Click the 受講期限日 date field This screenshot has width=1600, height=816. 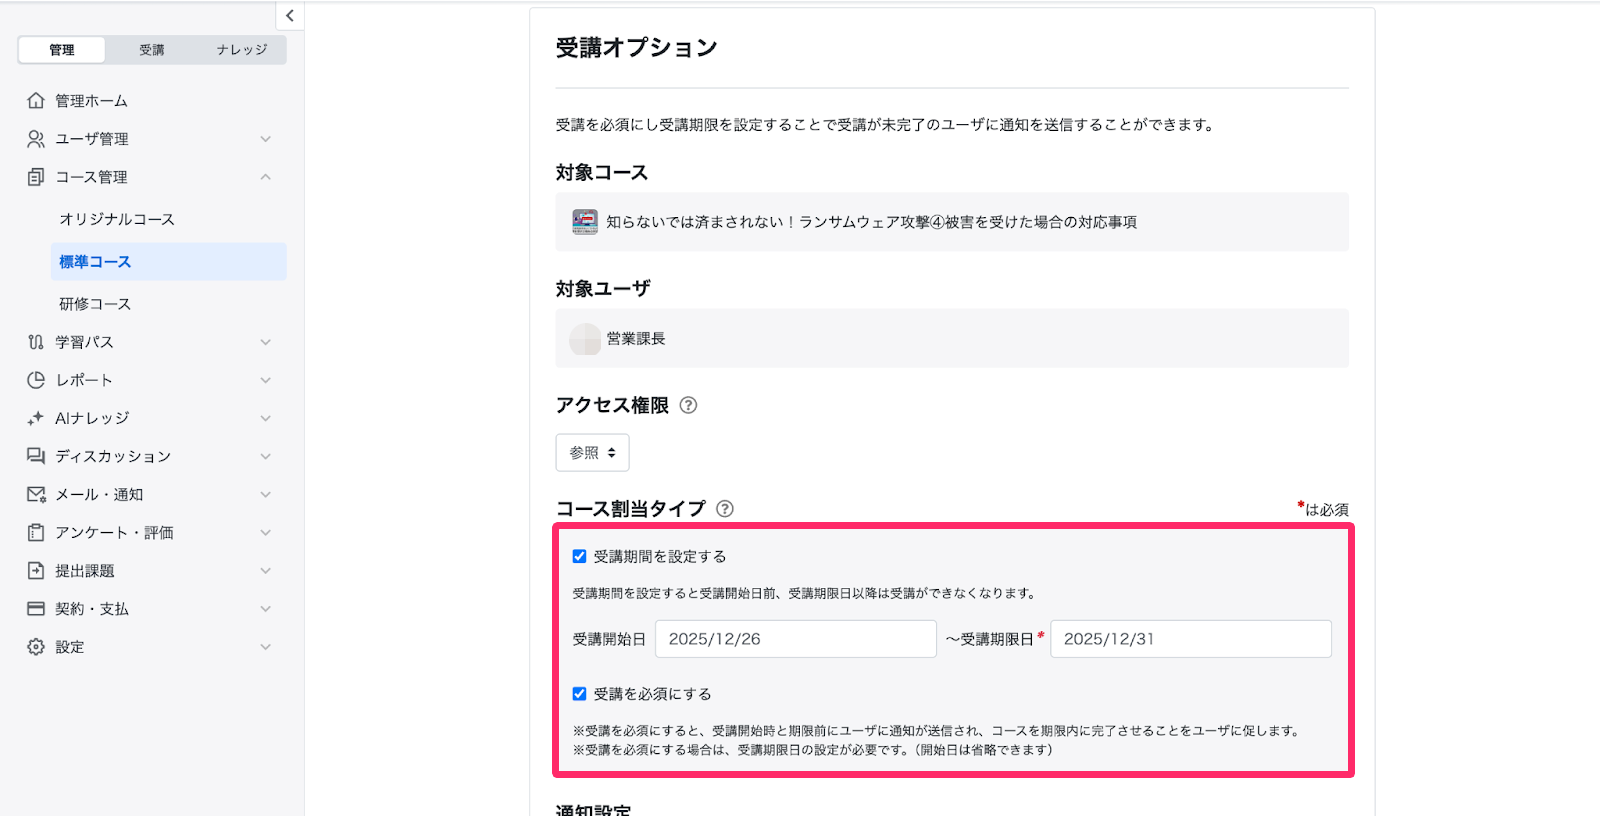tap(1190, 639)
